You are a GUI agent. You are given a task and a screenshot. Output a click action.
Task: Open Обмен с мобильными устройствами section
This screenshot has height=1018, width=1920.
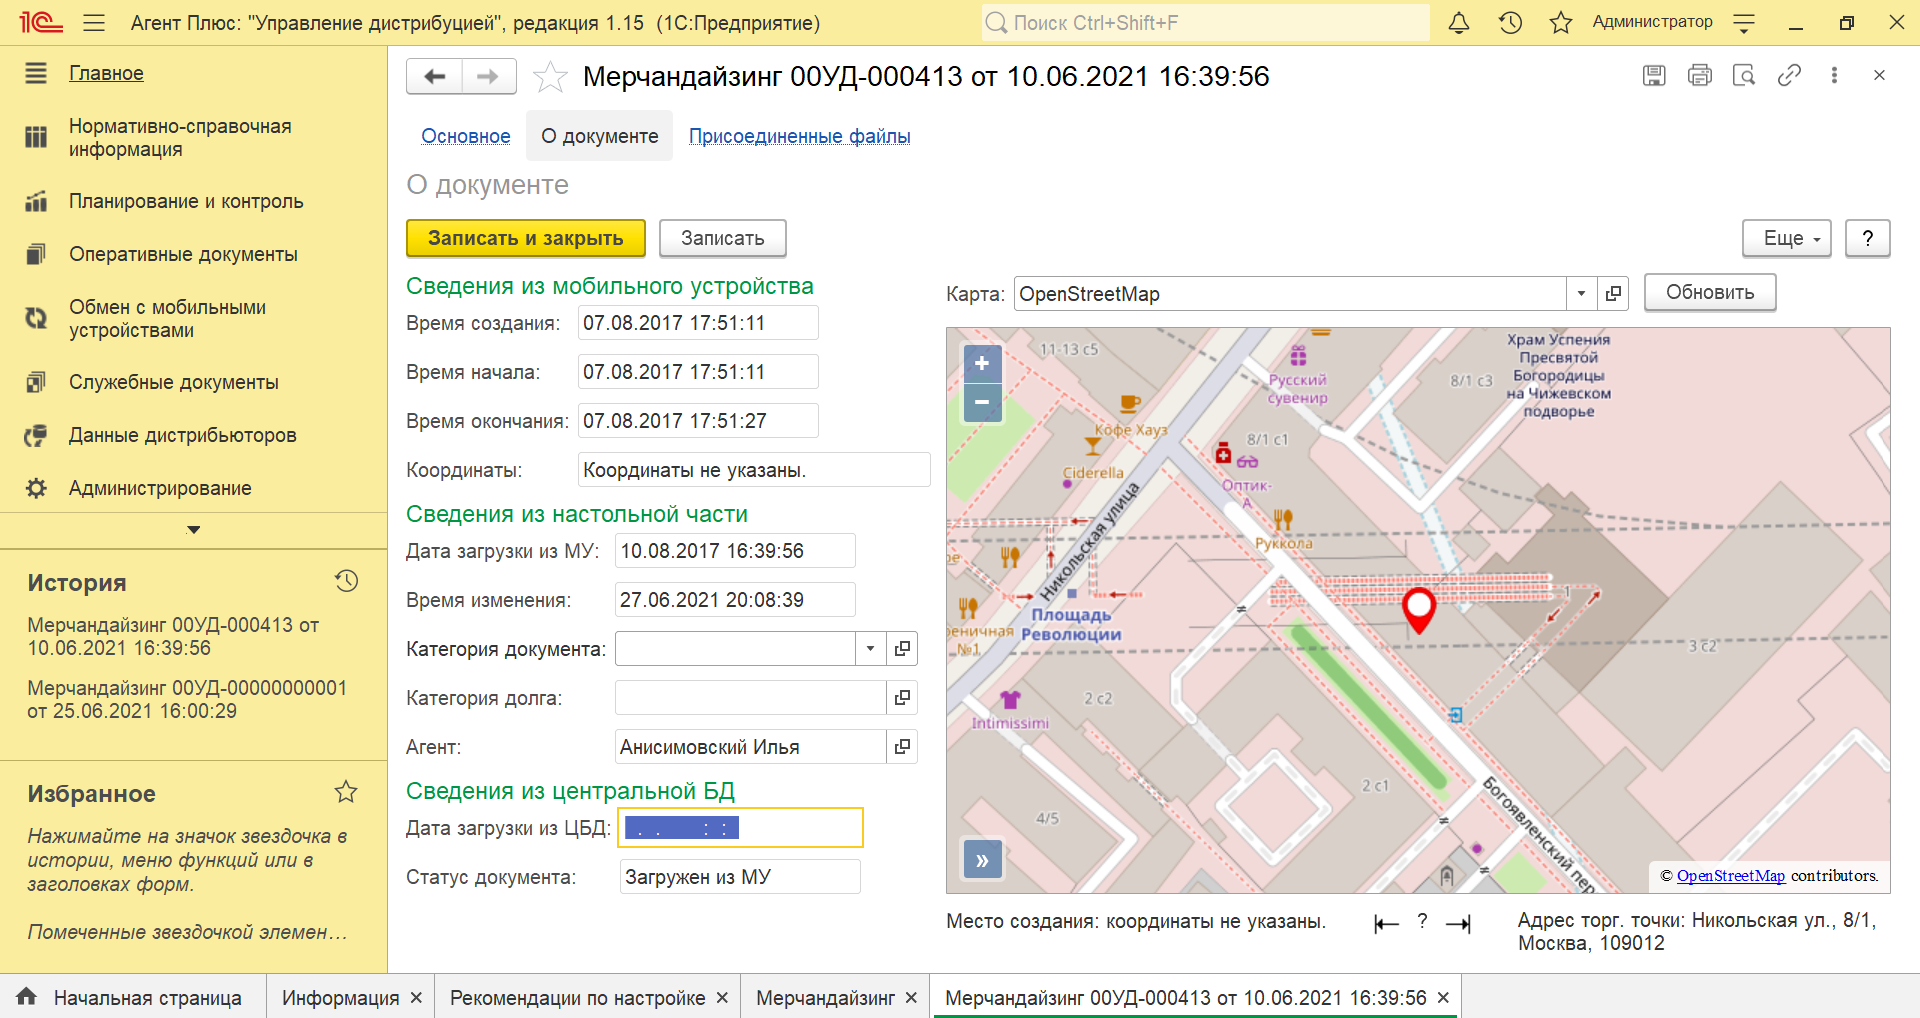pyautogui.click(x=167, y=319)
